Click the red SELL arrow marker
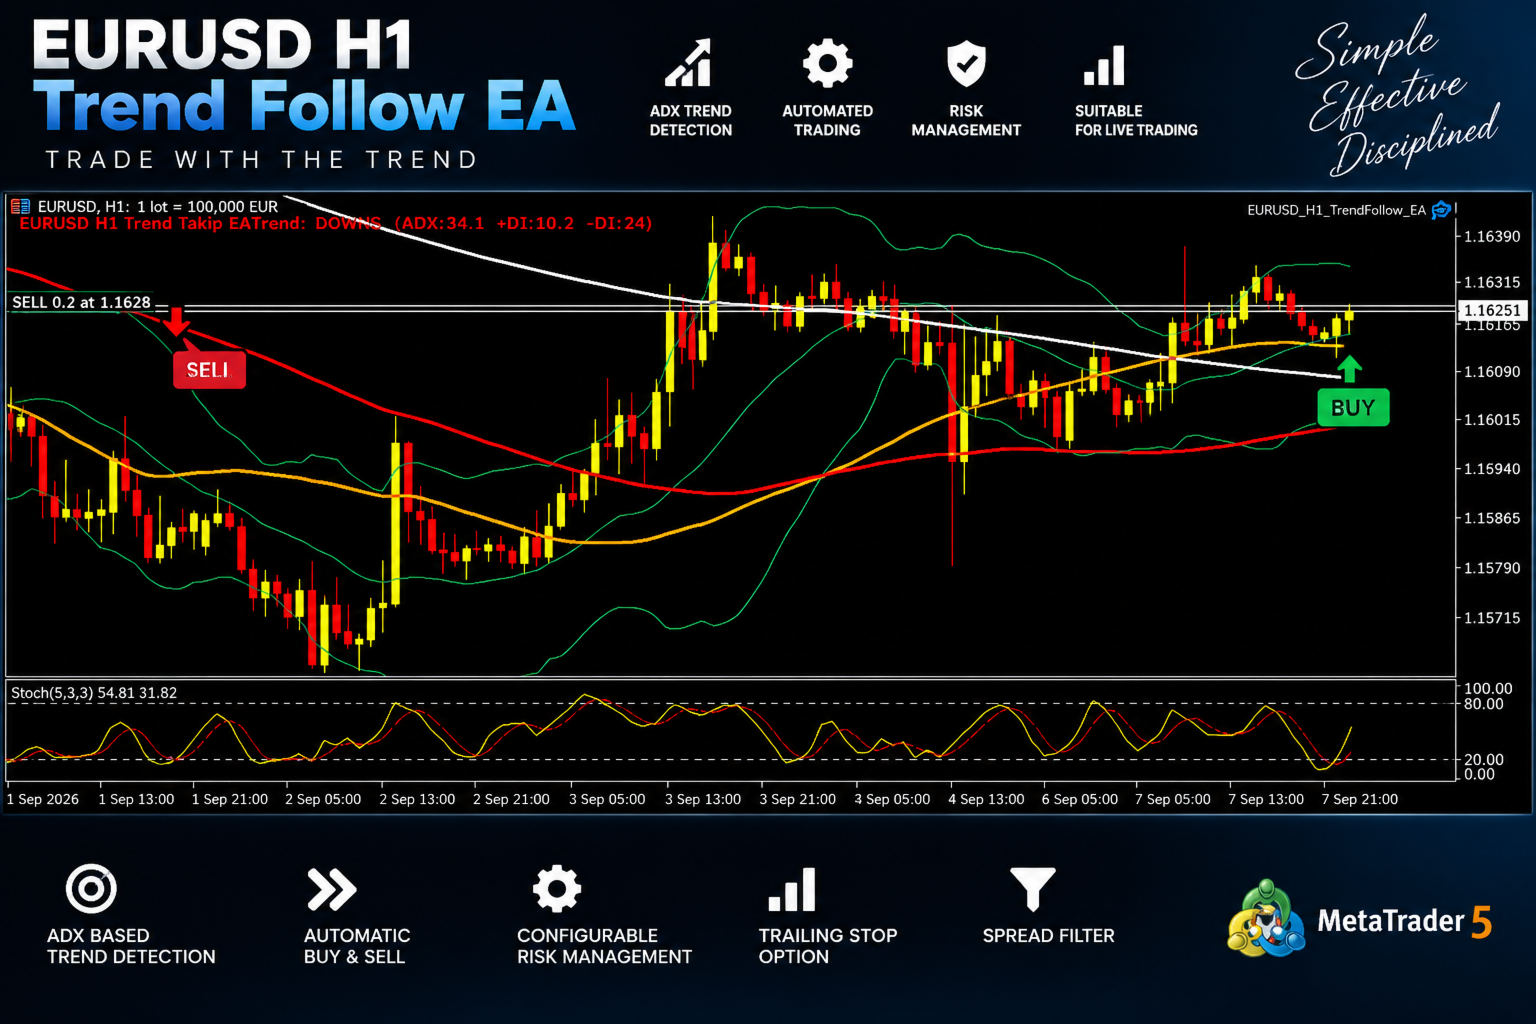The width and height of the screenshot is (1536, 1024). coord(177,321)
